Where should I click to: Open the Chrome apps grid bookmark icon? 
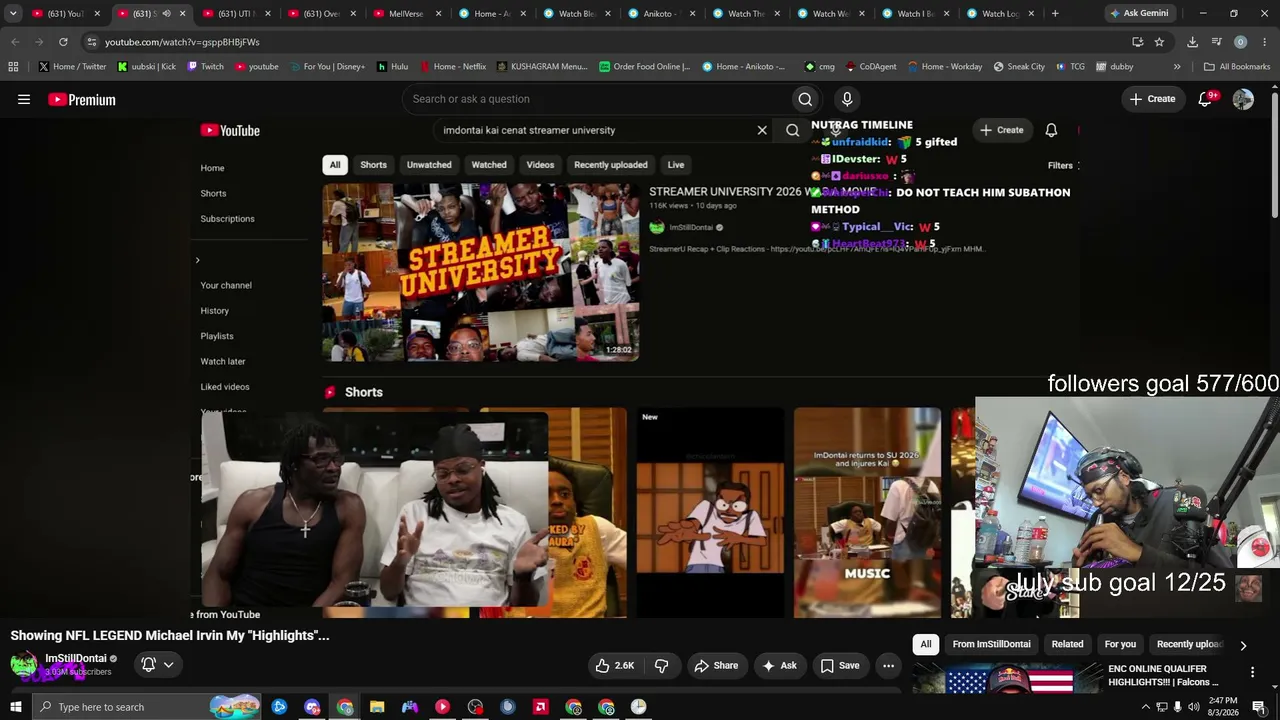point(13,67)
